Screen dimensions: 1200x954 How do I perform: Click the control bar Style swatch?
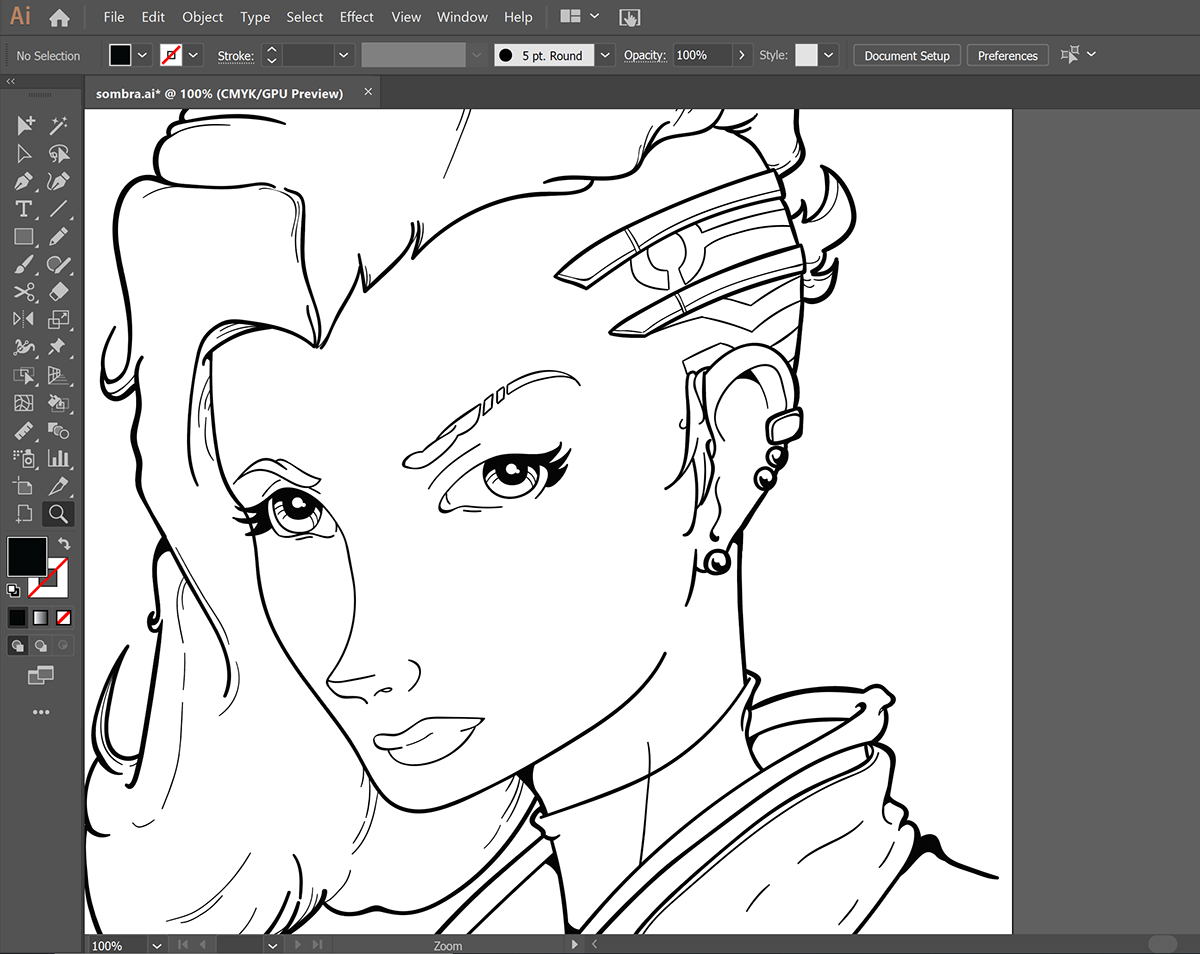[806, 55]
